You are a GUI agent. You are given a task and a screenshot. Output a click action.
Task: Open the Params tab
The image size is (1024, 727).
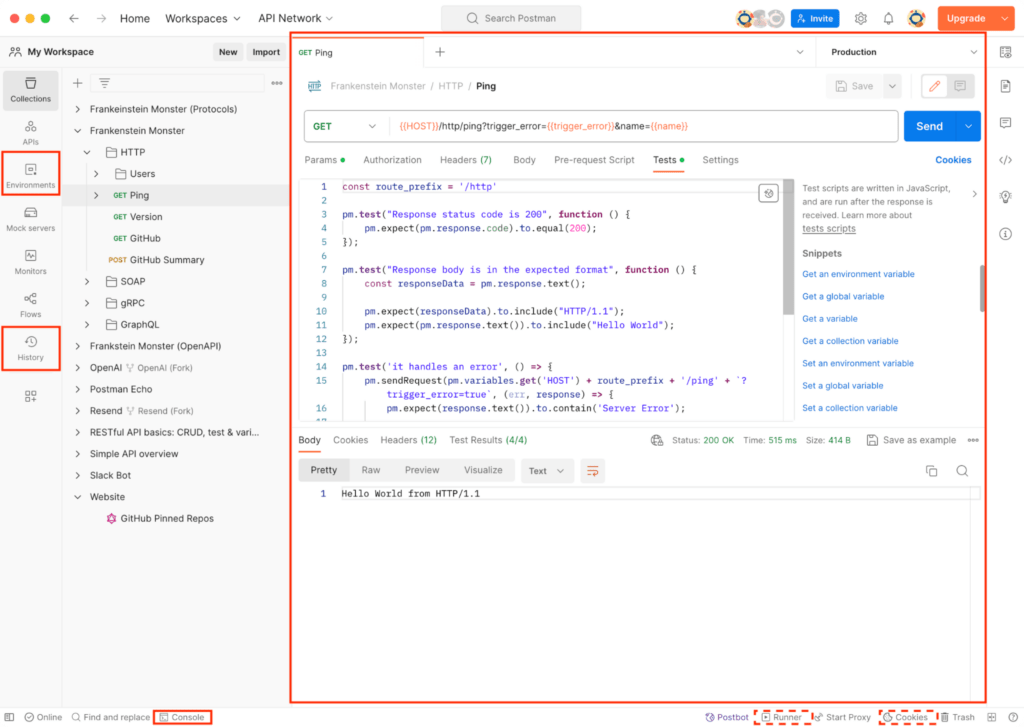325,160
